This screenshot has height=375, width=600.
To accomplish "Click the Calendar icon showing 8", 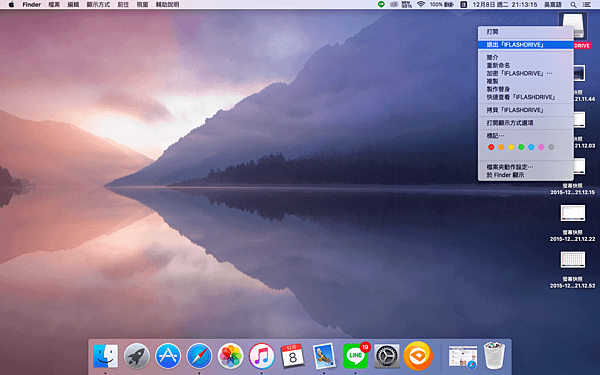I will [293, 356].
